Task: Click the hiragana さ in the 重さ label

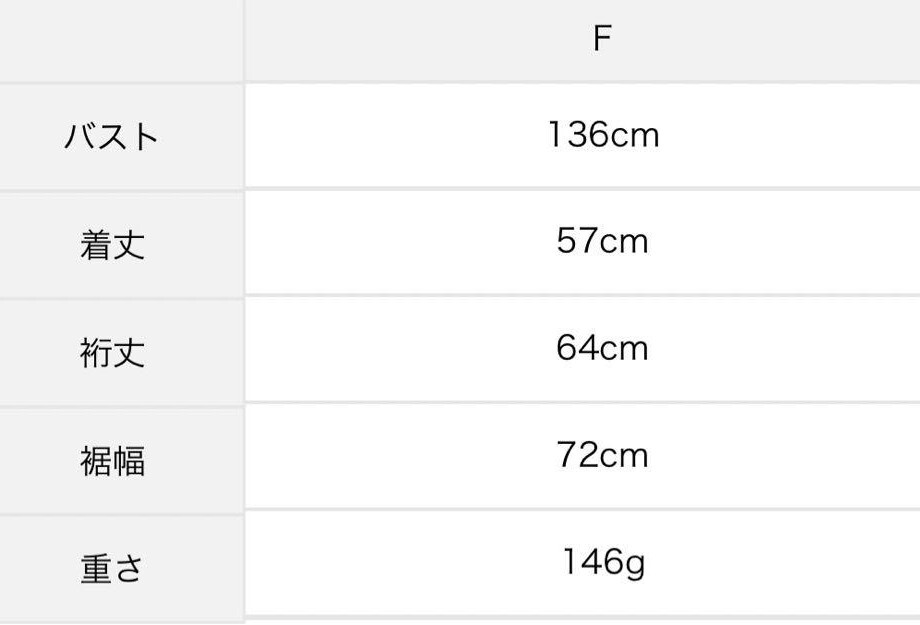Action: click(x=129, y=569)
